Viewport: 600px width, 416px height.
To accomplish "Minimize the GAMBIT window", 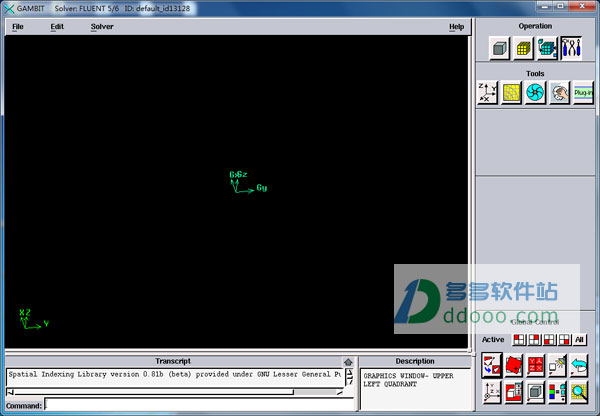I will tap(545, 6).
